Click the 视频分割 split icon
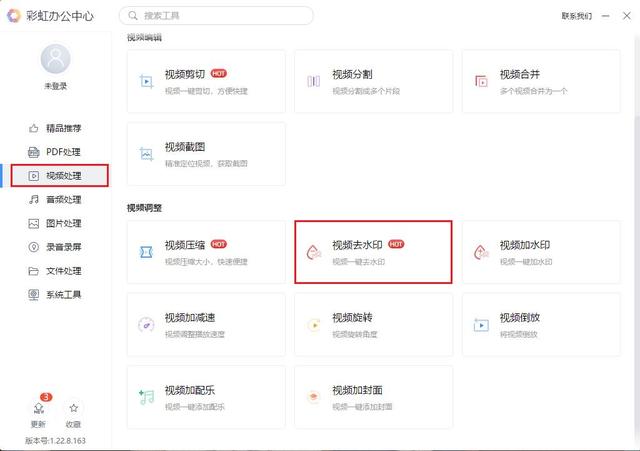640x451 pixels. click(x=313, y=81)
